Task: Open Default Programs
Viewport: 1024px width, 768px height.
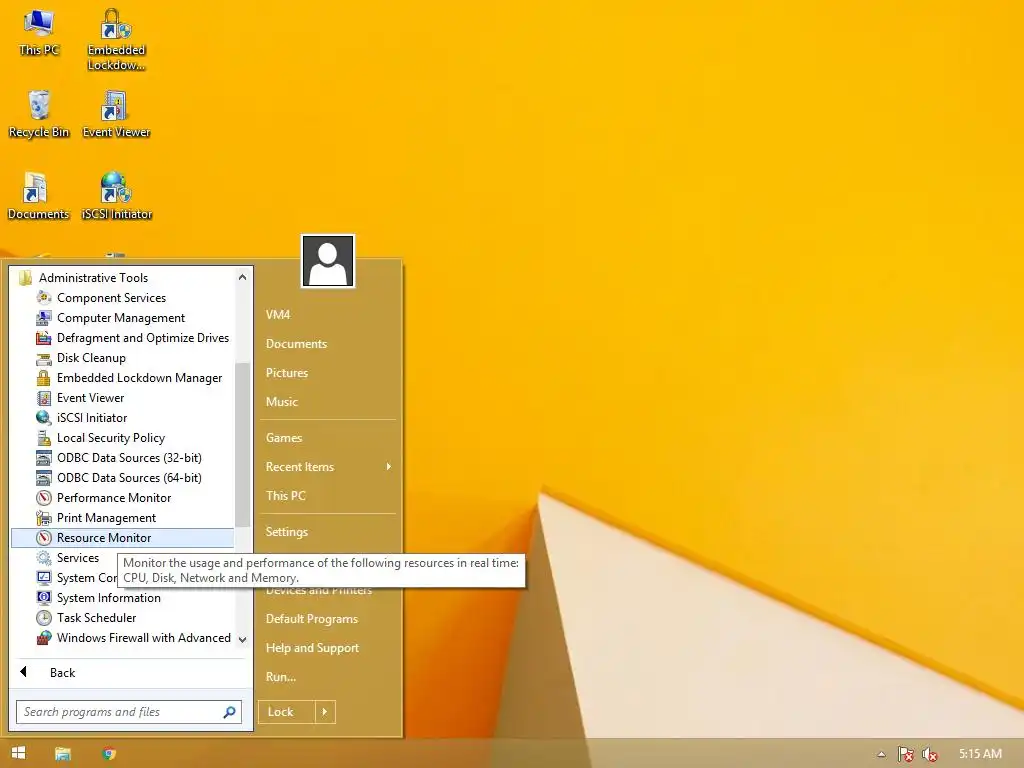Action: tap(312, 618)
